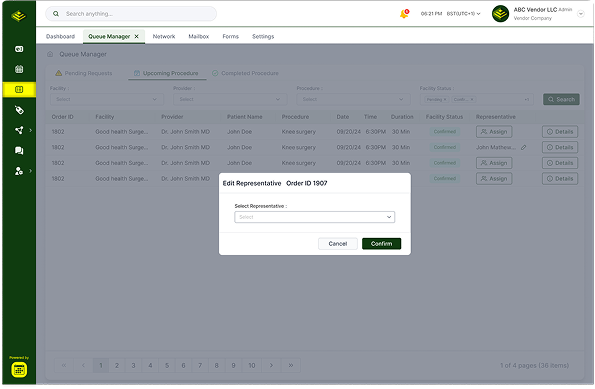Screen dimensions: 595x389
Task: Switch to the Network tab
Action: click(x=164, y=36)
